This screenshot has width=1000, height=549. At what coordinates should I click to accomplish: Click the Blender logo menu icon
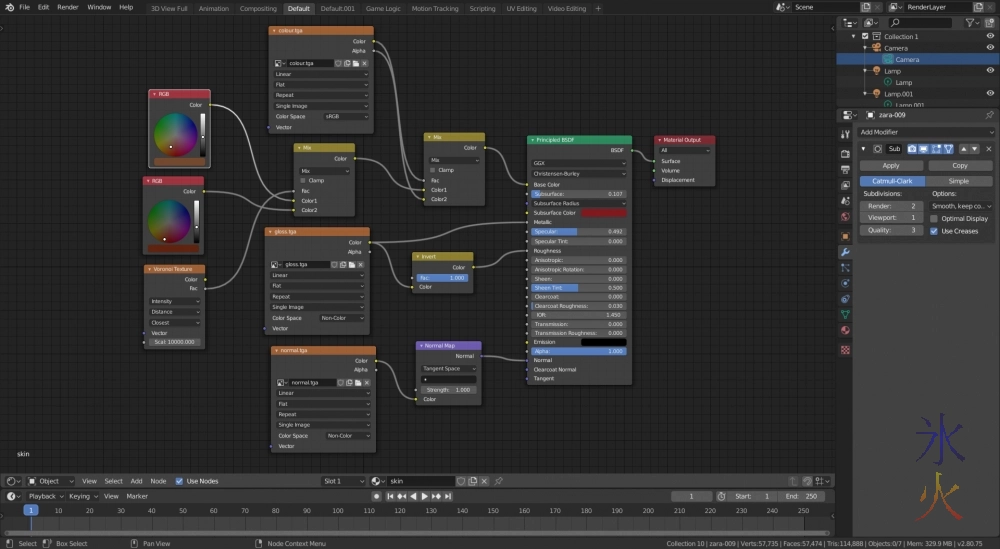(8, 7)
